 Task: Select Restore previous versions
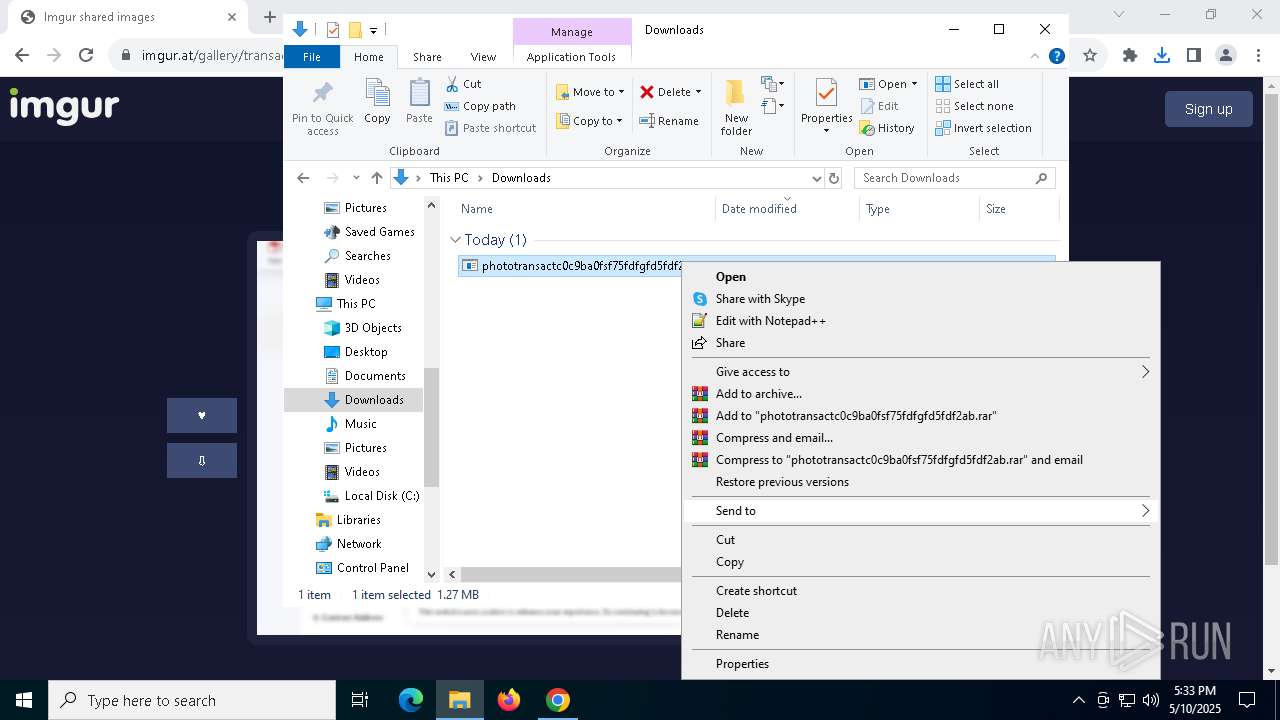point(782,482)
